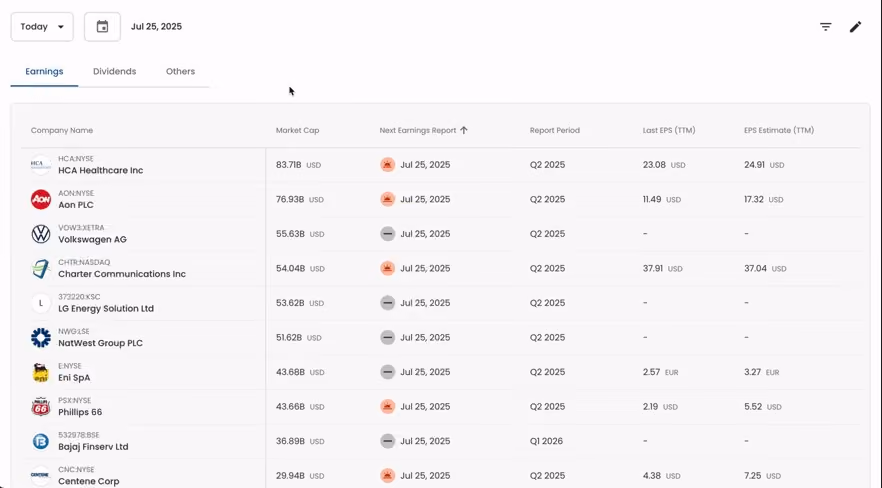
Task: Select the 37.91 last EPS value
Action: (652, 268)
